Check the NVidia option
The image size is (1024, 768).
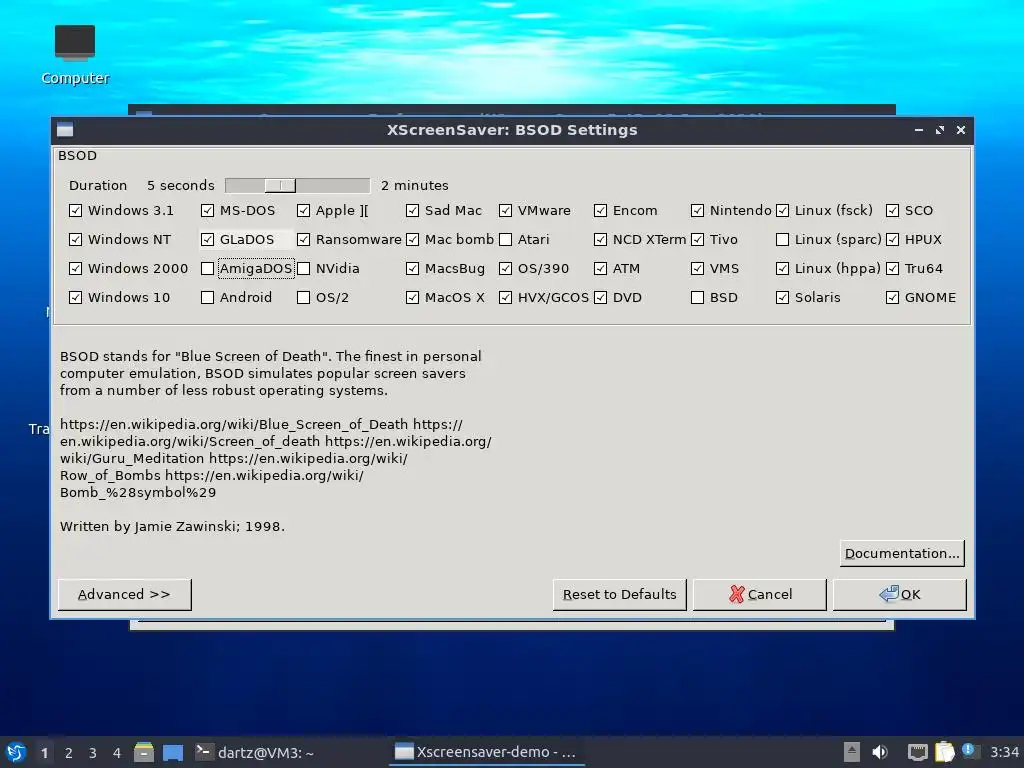click(304, 268)
